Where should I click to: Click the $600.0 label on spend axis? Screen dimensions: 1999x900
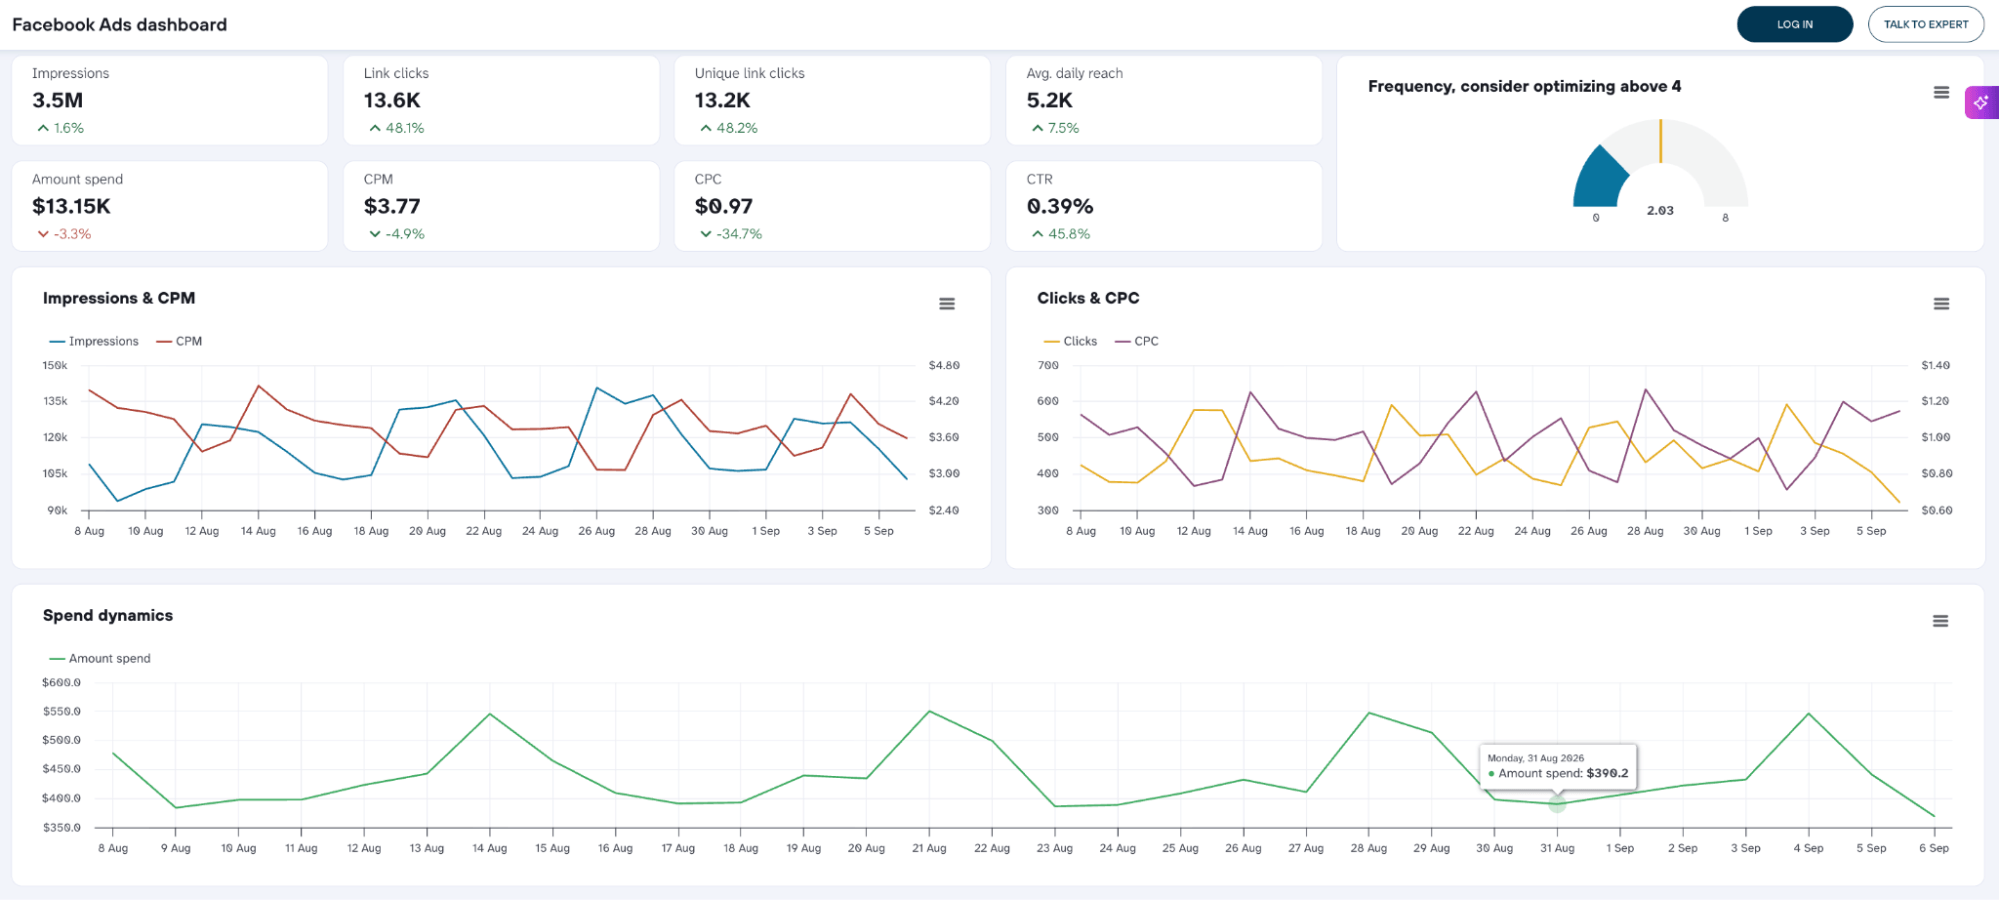pos(61,682)
